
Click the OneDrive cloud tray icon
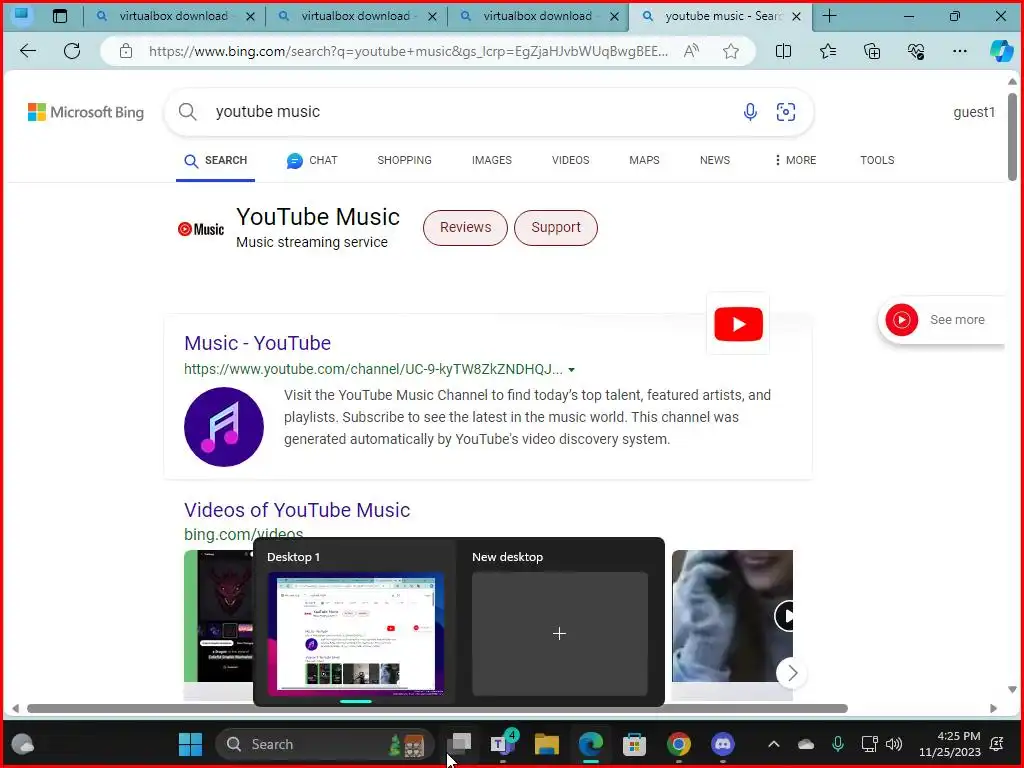click(x=806, y=744)
